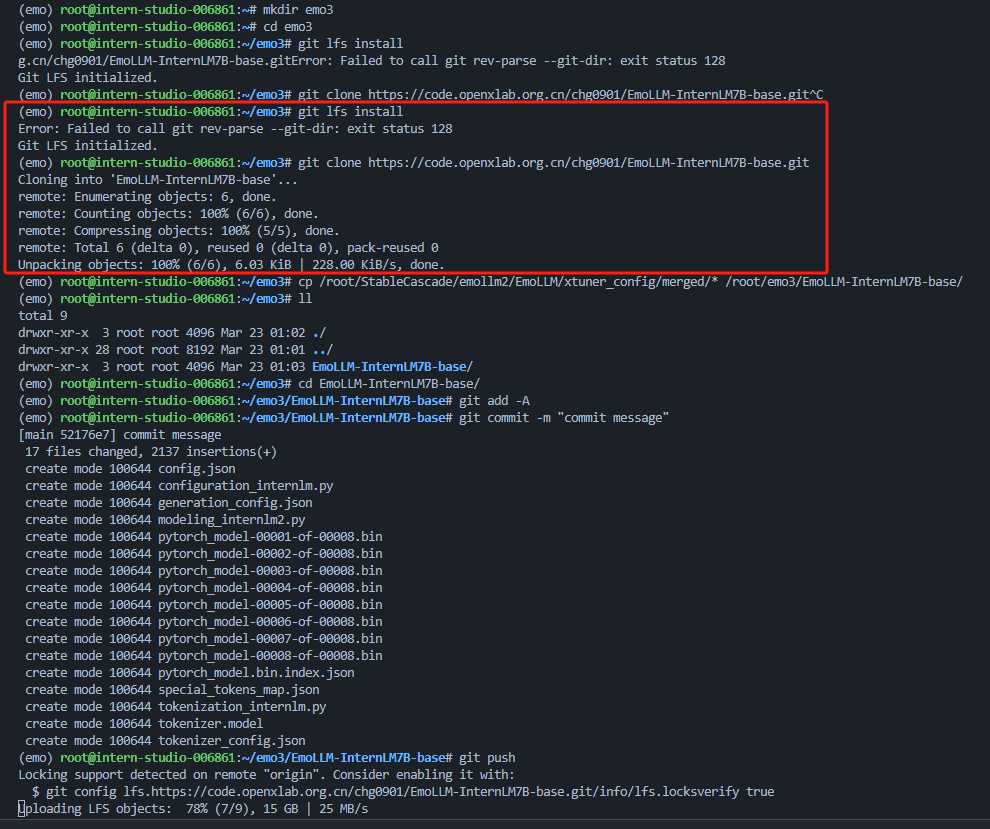This screenshot has height=829, width=990.
Task: Click the pytorch_model.bin.index.json entry
Action: point(255,673)
